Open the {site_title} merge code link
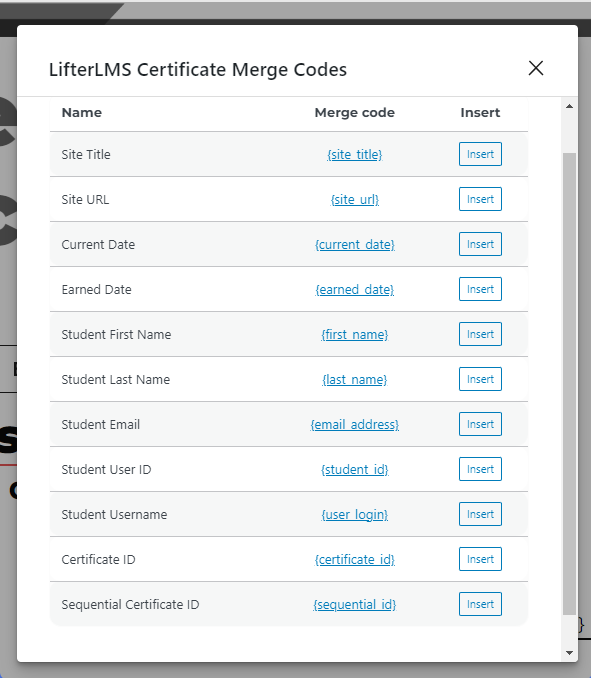 pyautogui.click(x=355, y=154)
